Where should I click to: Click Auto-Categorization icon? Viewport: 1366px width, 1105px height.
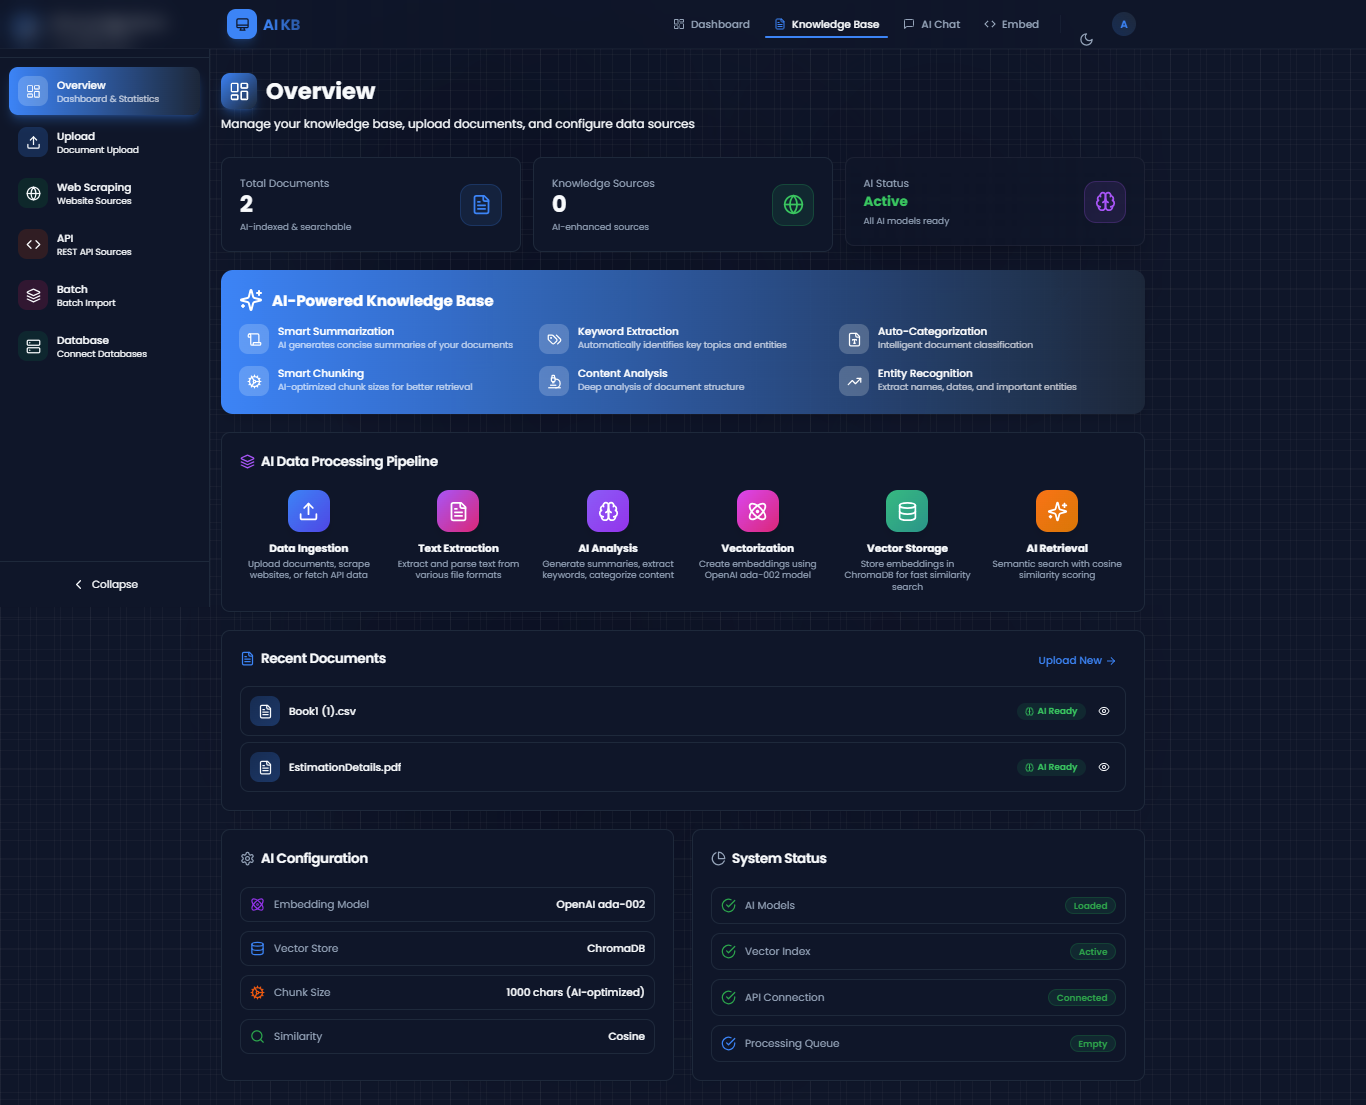pyautogui.click(x=854, y=339)
